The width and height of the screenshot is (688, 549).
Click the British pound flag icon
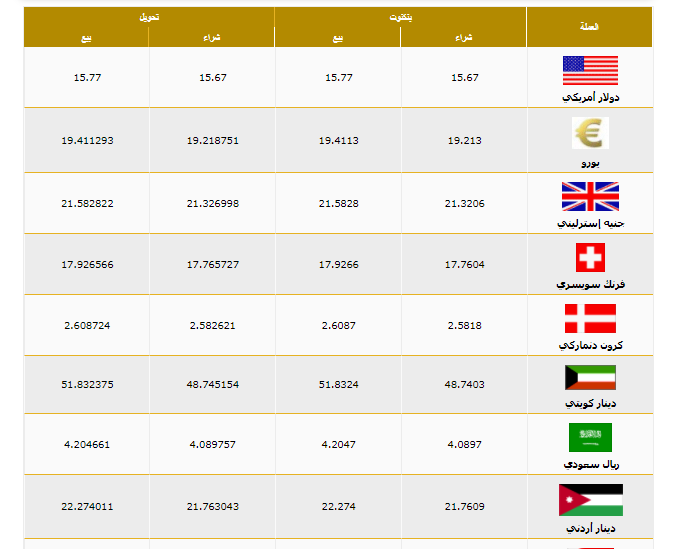pyautogui.click(x=590, y=195)
